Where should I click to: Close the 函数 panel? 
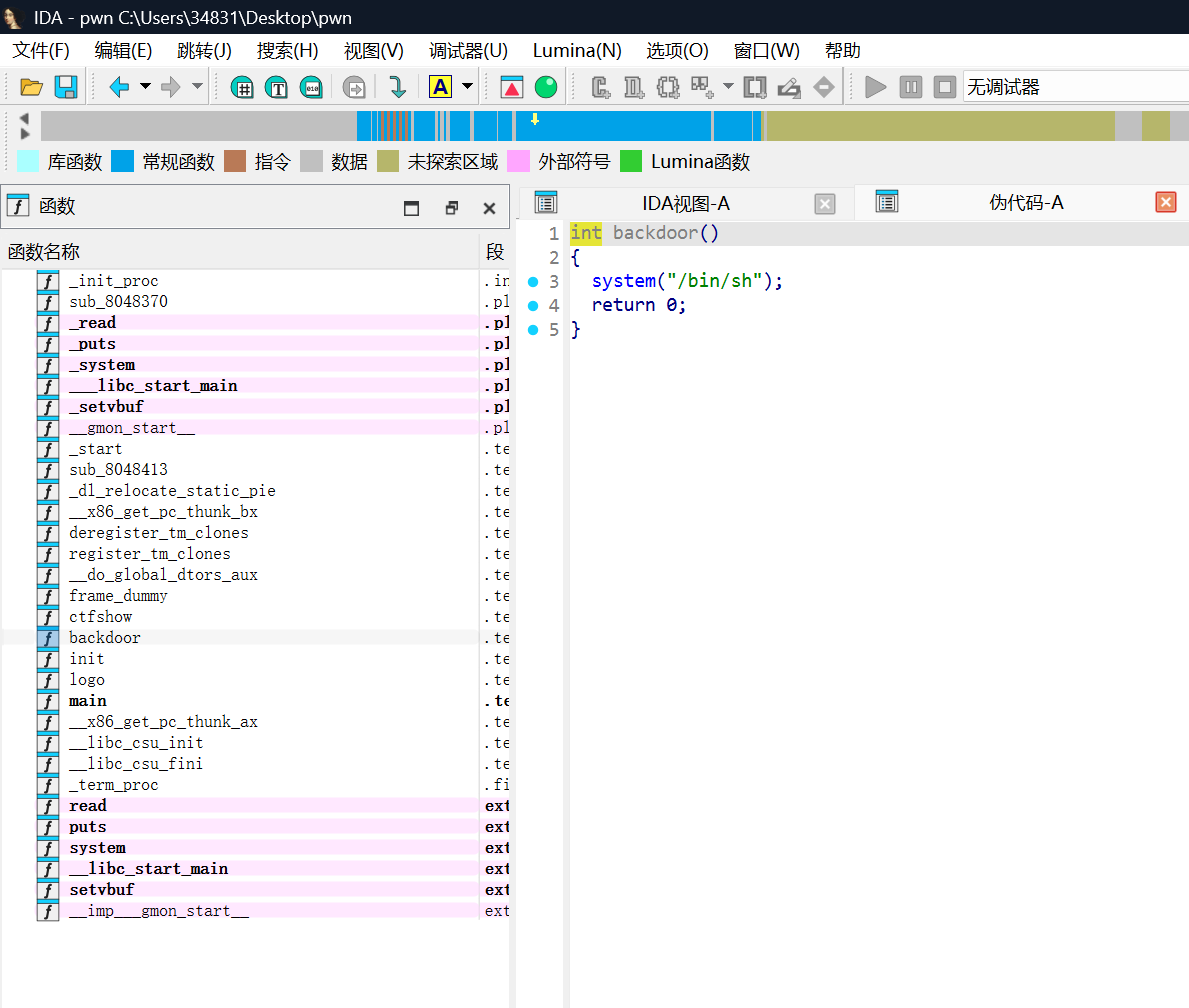coord(489,208)
